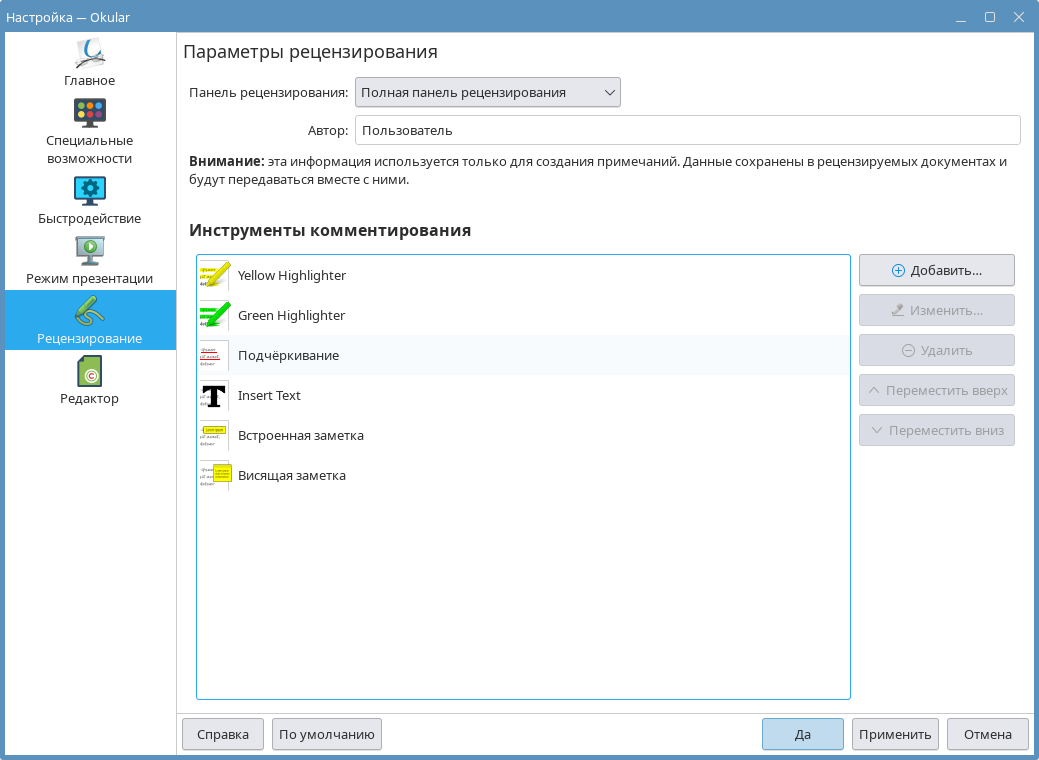Click into the Автор text field
1039x760 pixels.
pos(687,130)
